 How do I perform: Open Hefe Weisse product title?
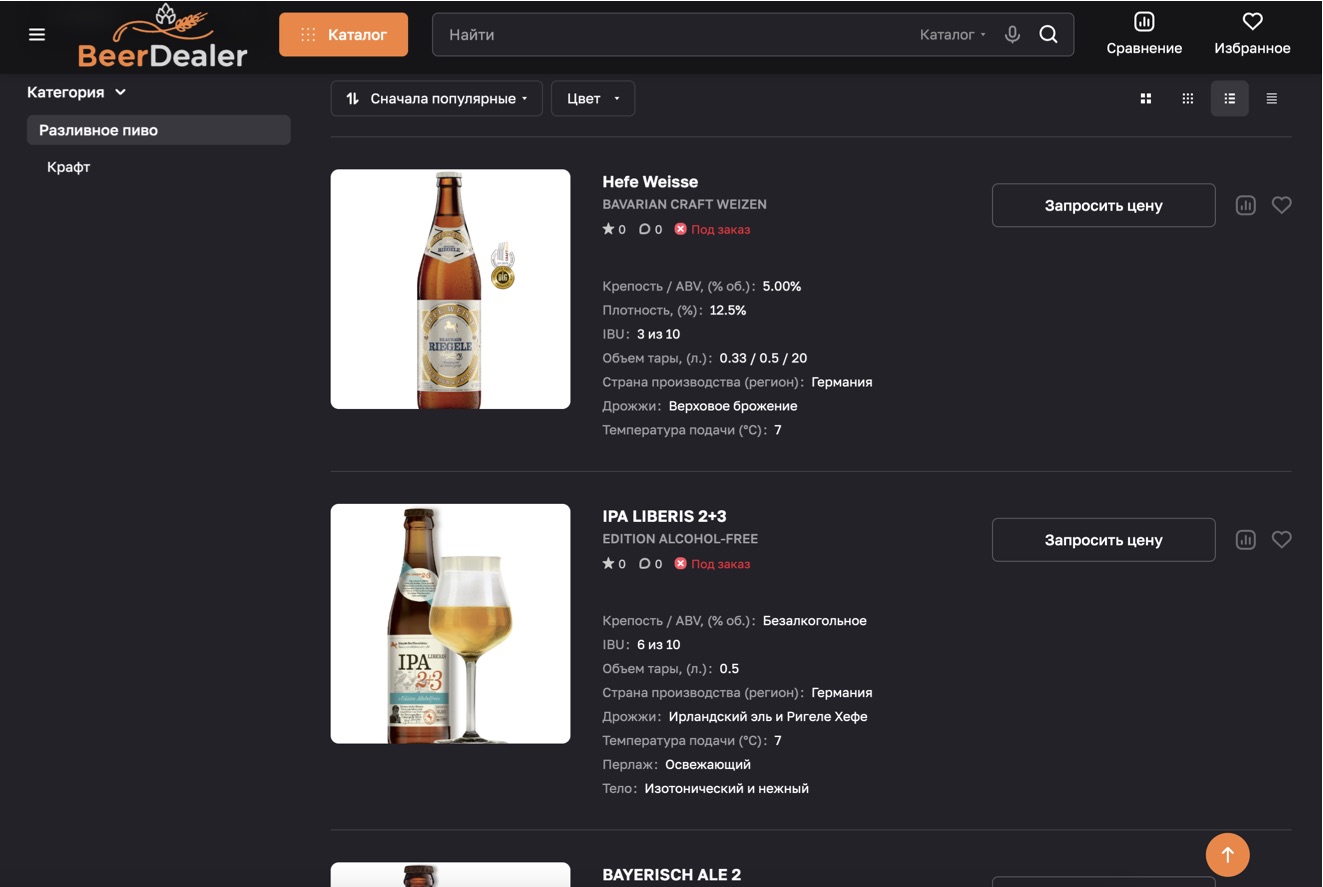(650, 182)
